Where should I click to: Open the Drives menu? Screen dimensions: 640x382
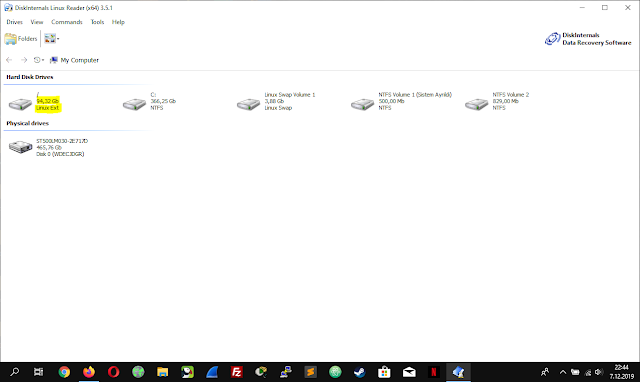(14, 22)
